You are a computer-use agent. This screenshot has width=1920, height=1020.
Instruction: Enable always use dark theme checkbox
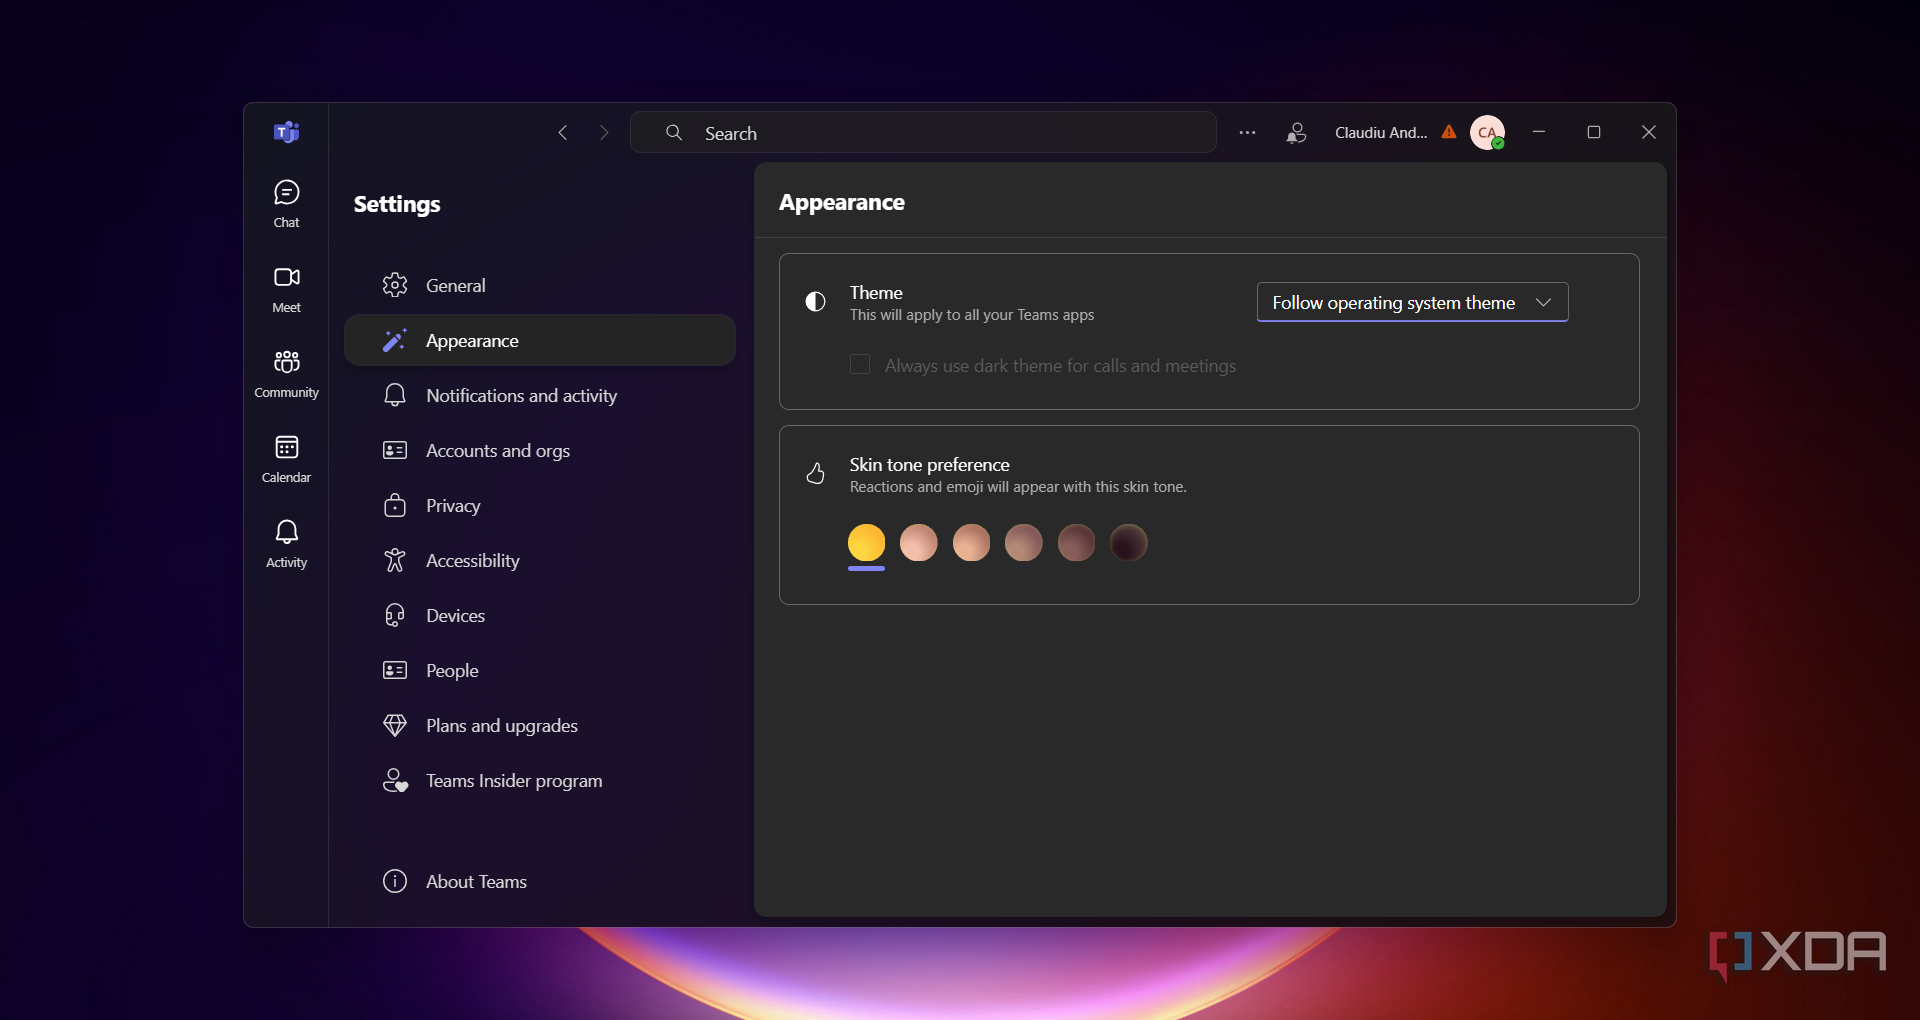pos(860,365)
